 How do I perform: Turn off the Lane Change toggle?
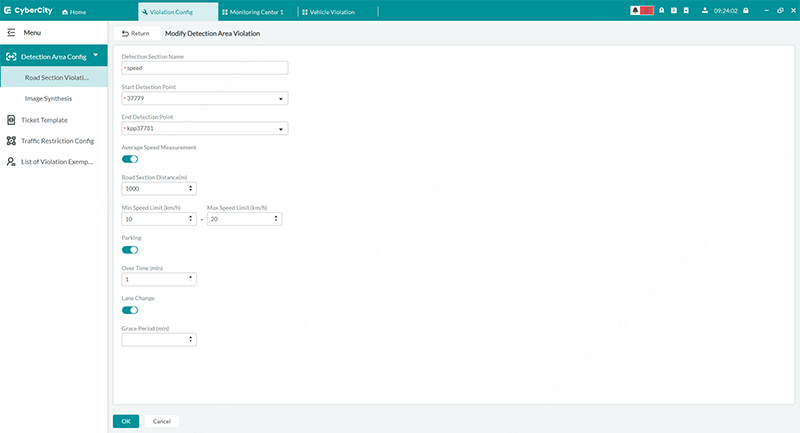click(x=130, y=310)
